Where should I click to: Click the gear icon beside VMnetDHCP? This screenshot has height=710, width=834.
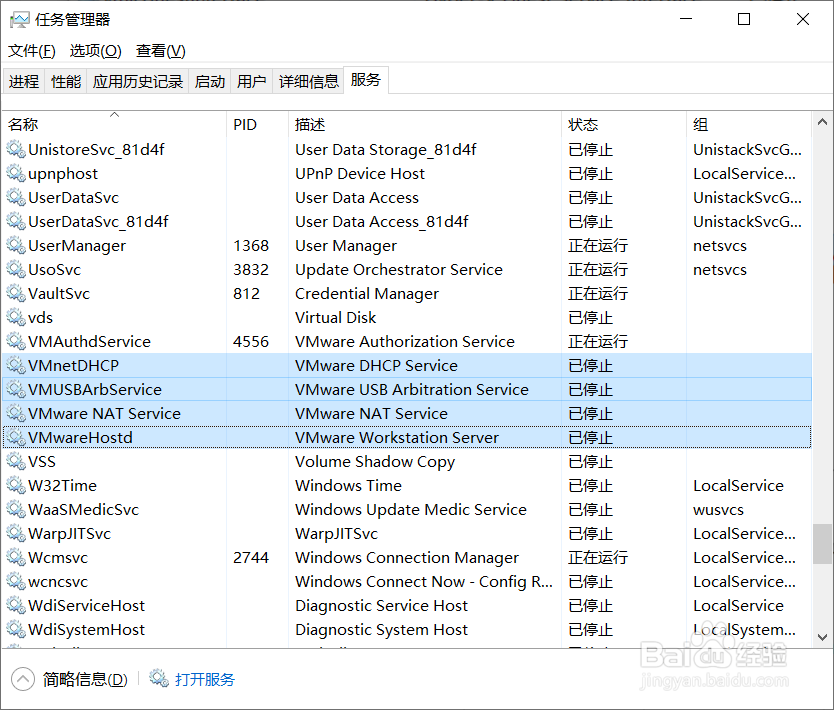tap(16, 366)
